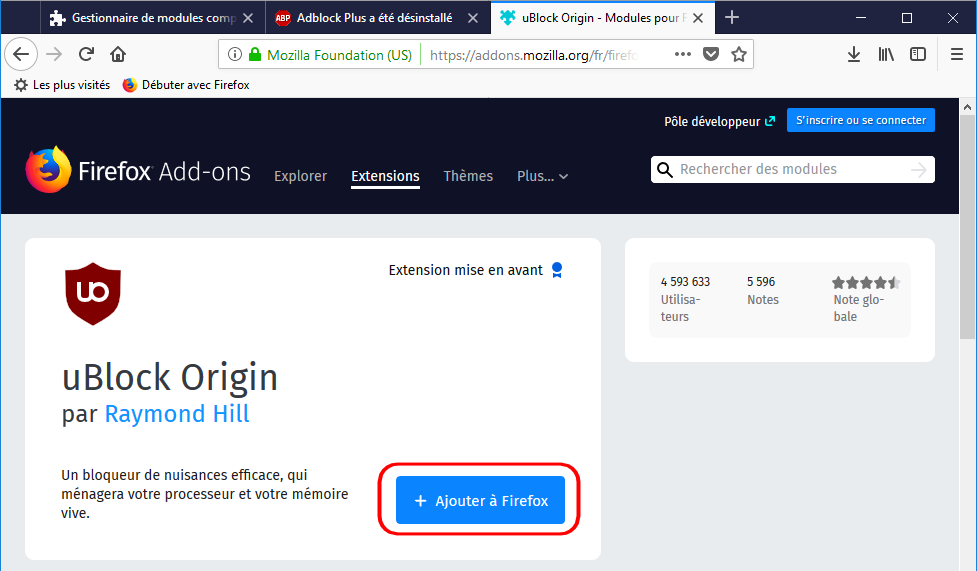Click the Extension mise en avant label
This screenshot has width=977, height=571.
(465, 270)
